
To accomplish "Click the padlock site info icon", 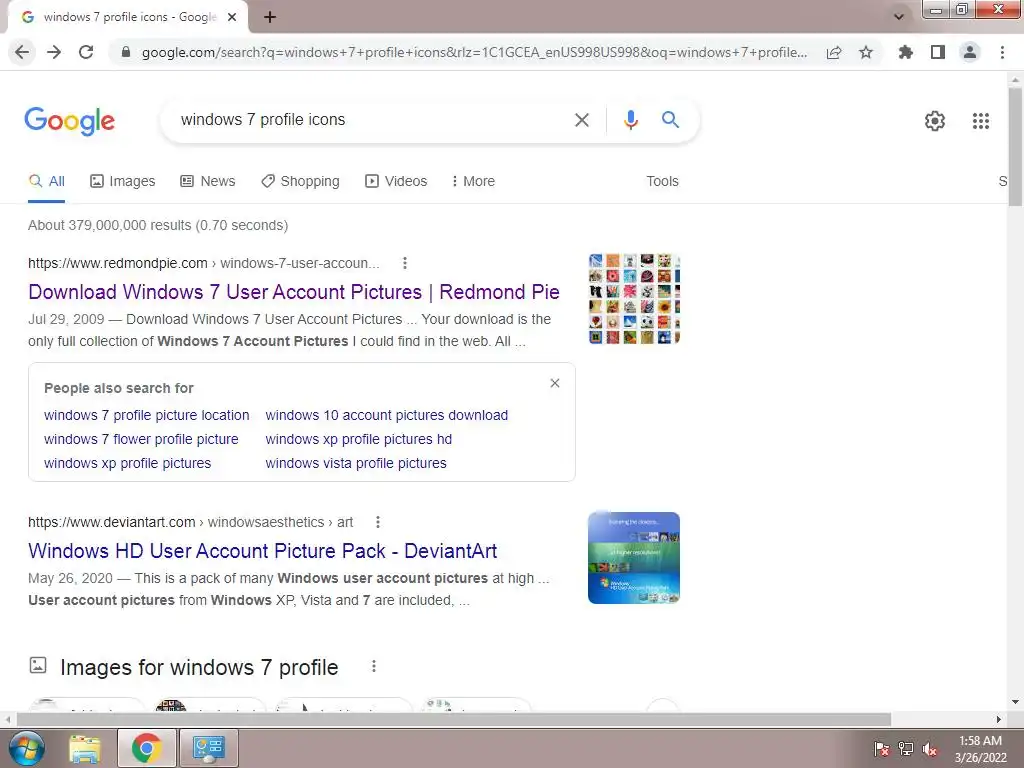I will pos(126,52).
